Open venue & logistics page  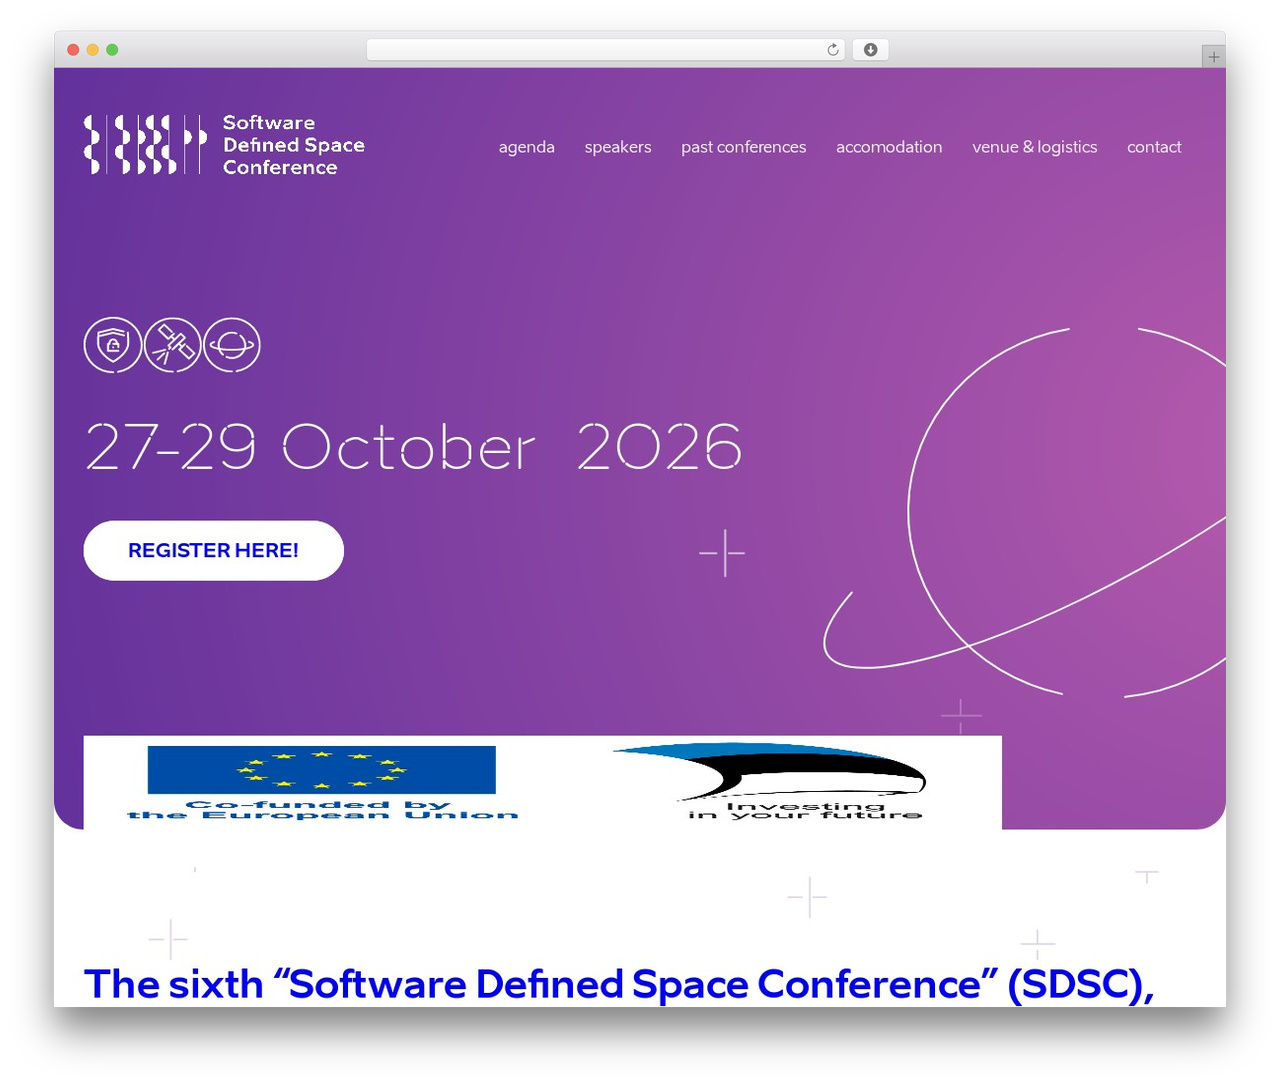click(x=1035, y=147)
